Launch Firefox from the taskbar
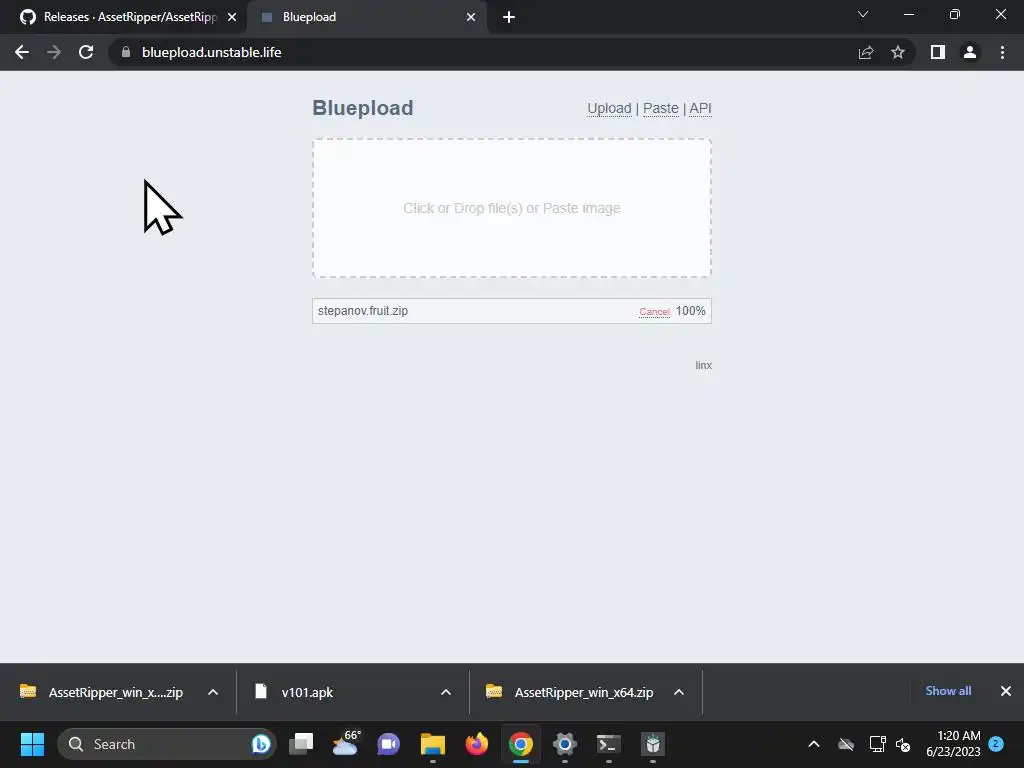The image size is (1024, 768). click(477, 744)
